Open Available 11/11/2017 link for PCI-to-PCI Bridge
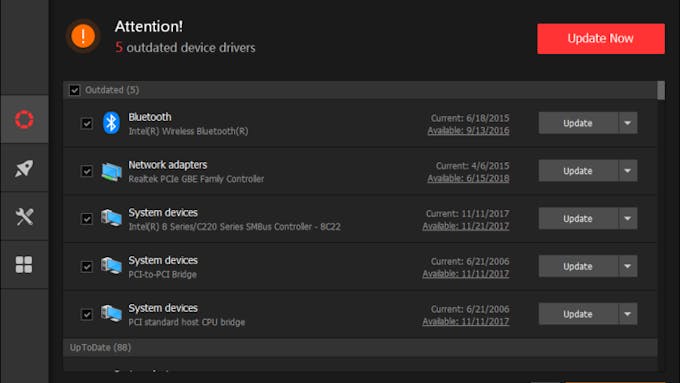 (466, 274)
